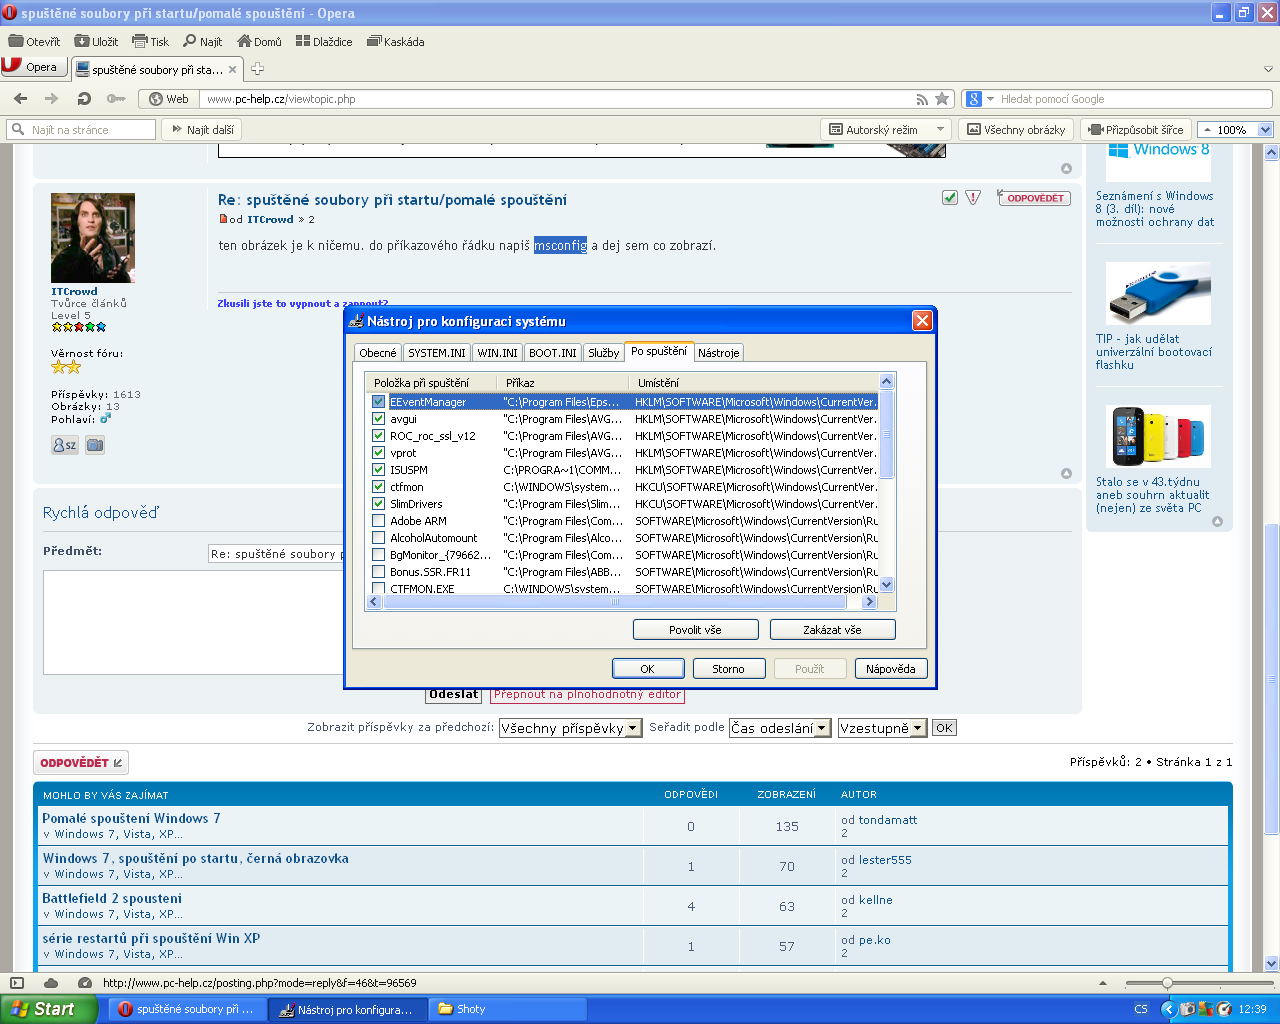
Task: Click the bookmark star icon in address bar
Action: (941, 99)
